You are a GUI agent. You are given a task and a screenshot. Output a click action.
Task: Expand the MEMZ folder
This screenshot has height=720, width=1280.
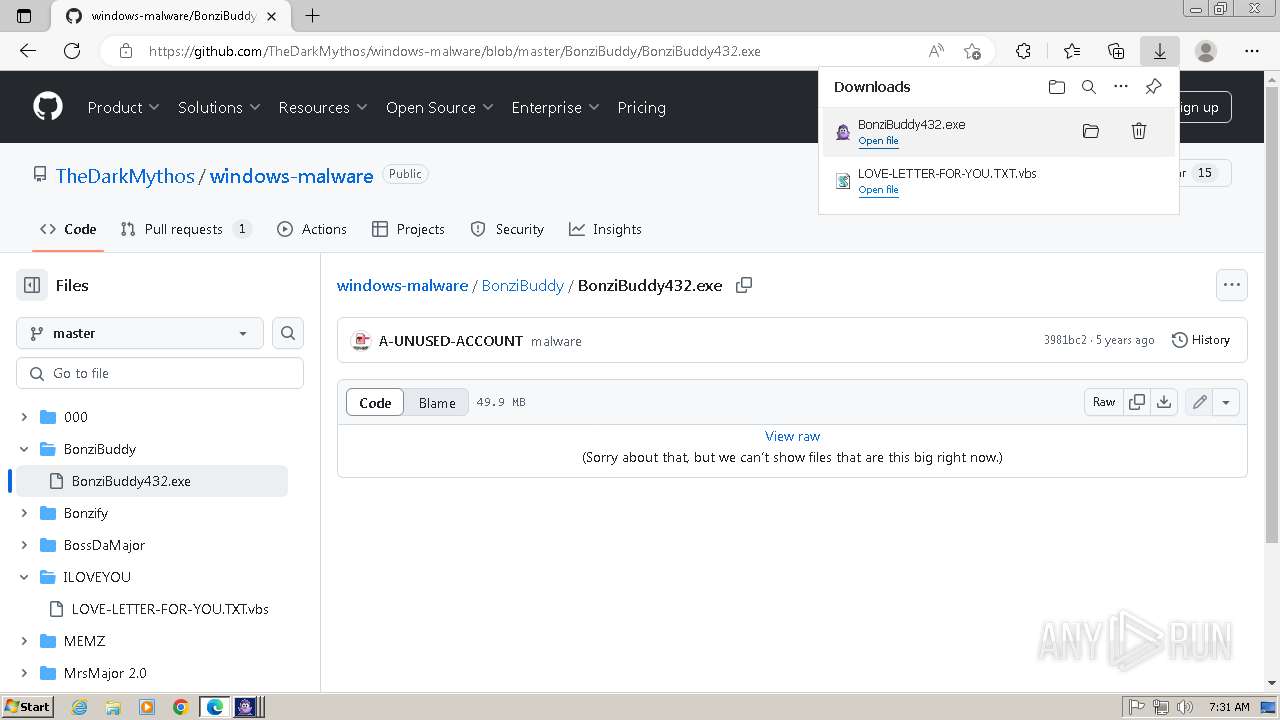[x=25, y=641]
